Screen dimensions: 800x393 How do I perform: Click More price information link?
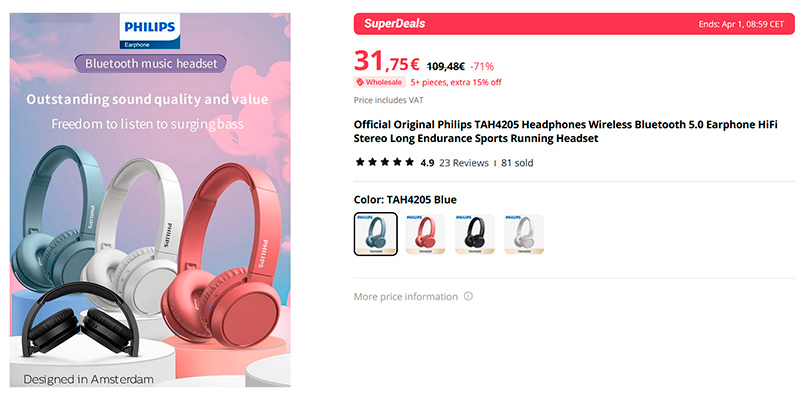406,297
